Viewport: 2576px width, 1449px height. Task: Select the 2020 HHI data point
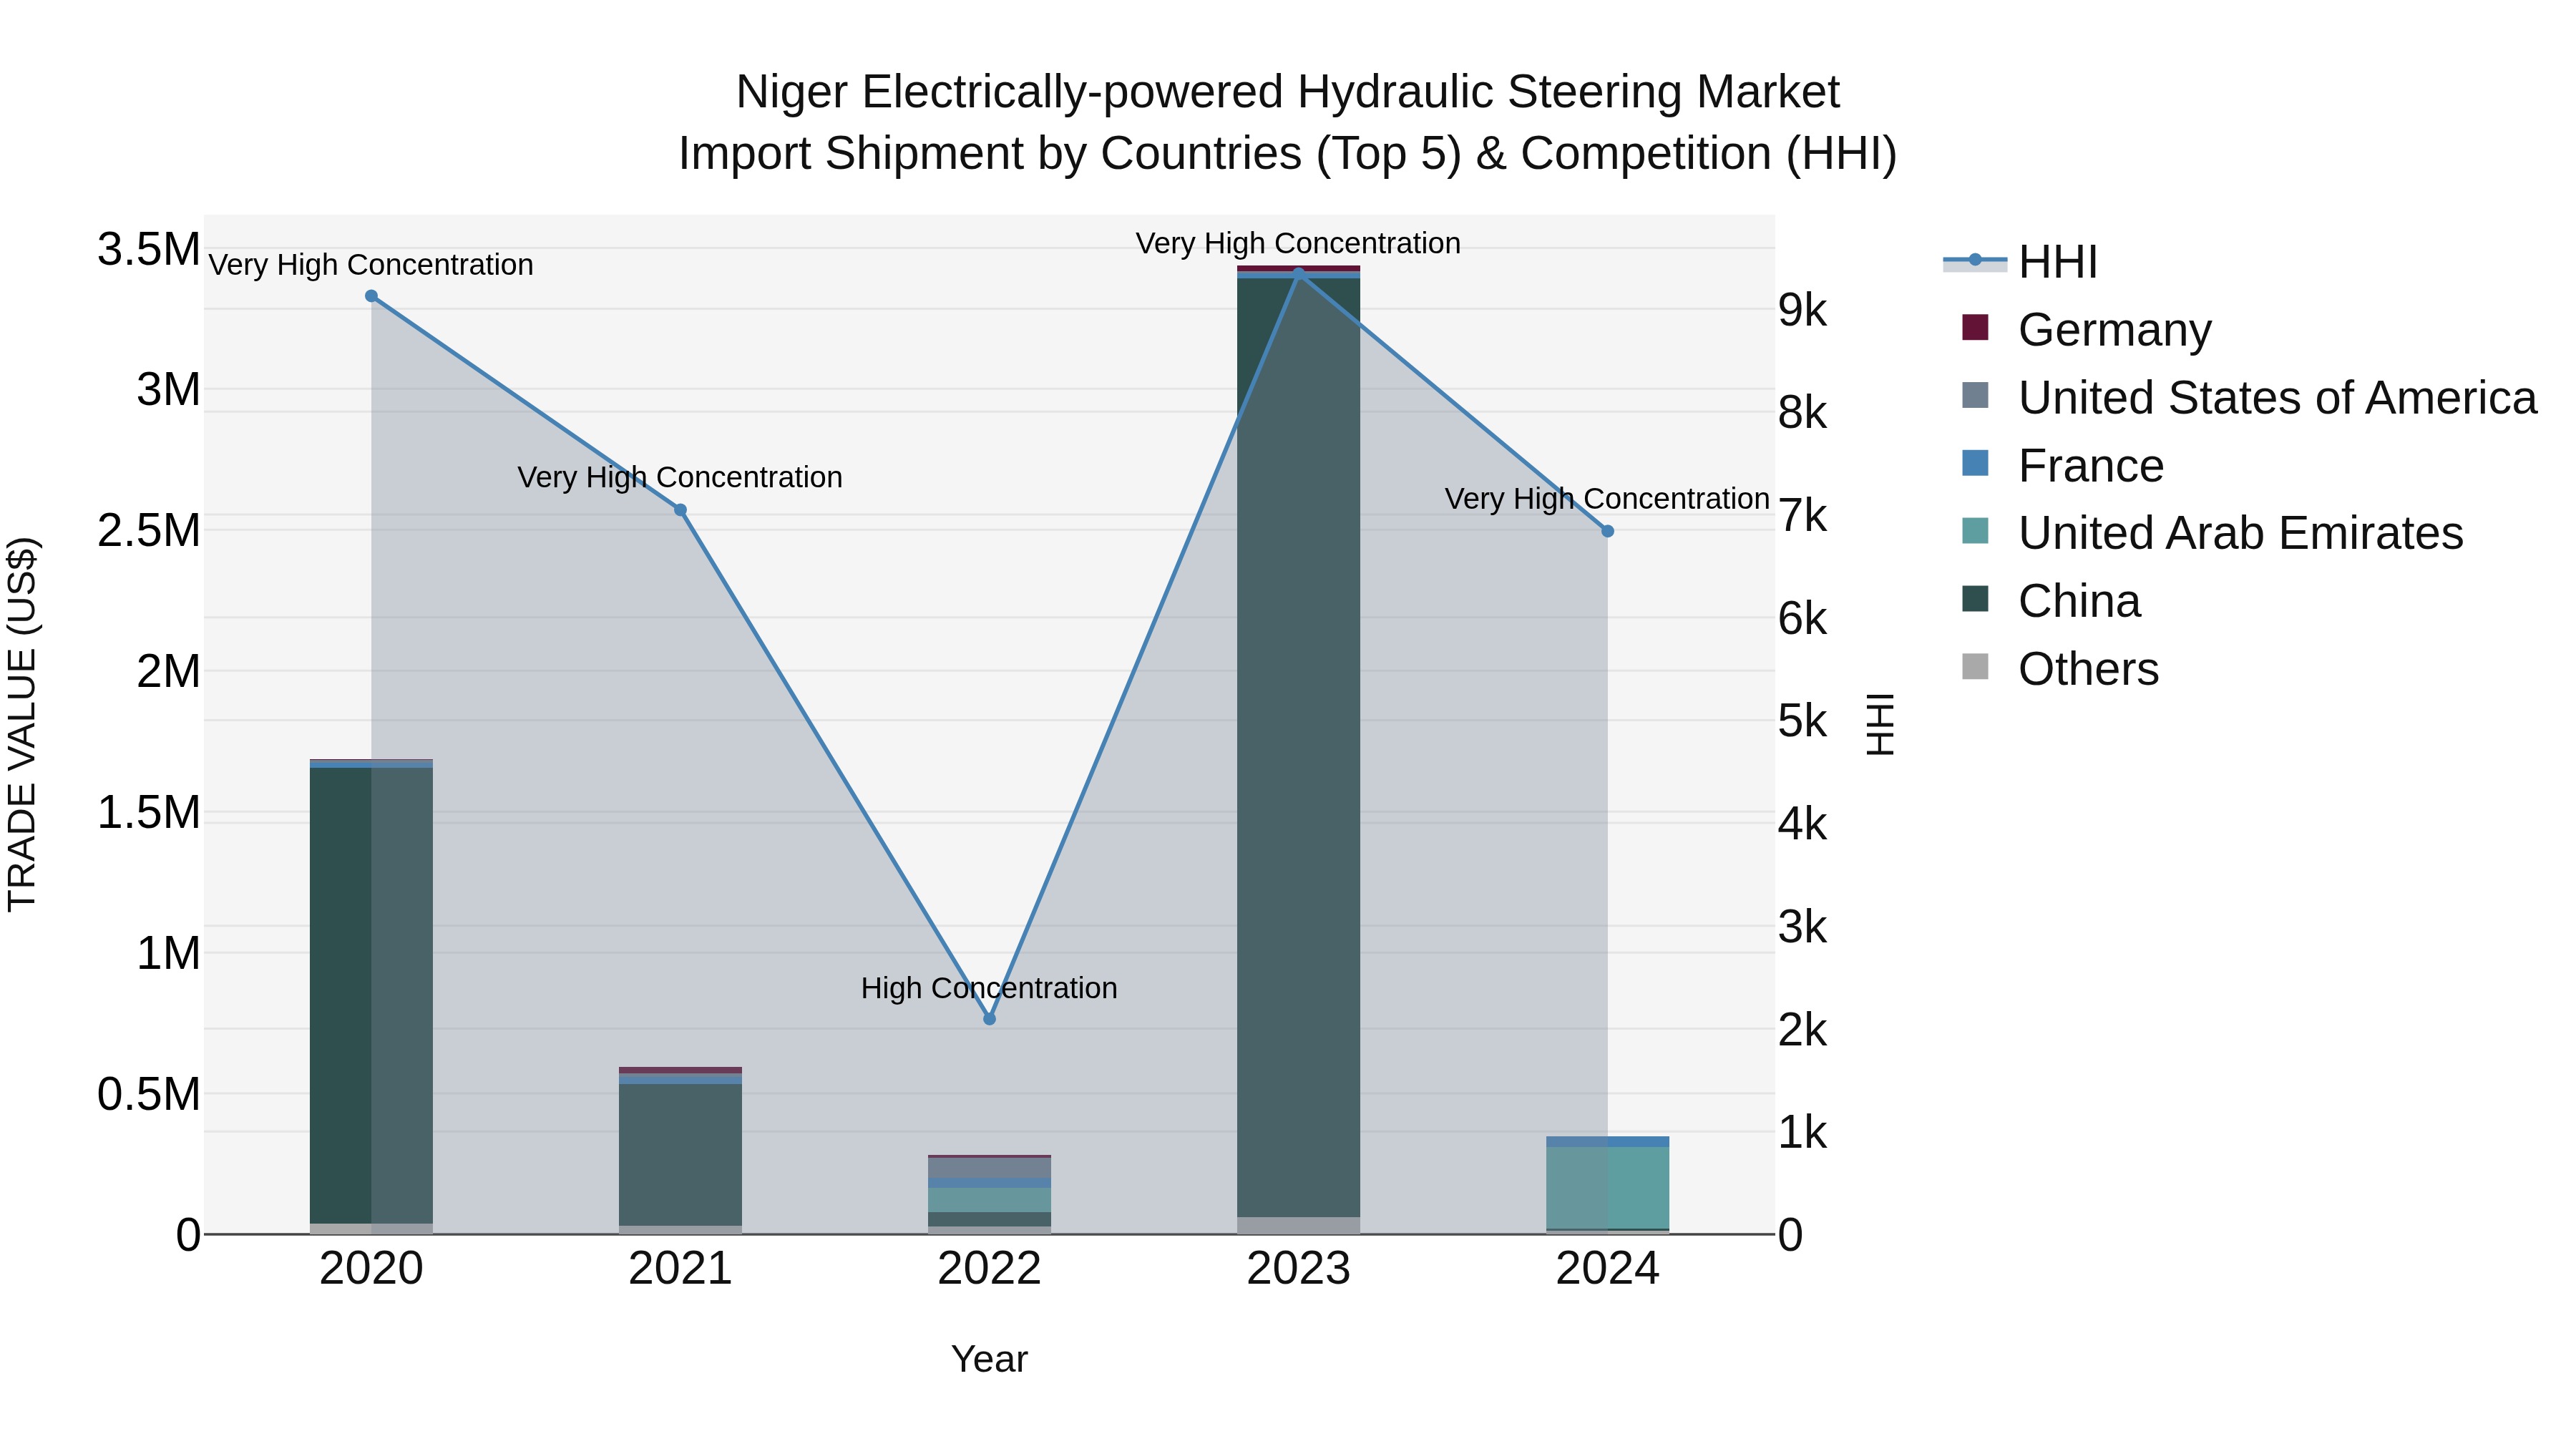371,296
